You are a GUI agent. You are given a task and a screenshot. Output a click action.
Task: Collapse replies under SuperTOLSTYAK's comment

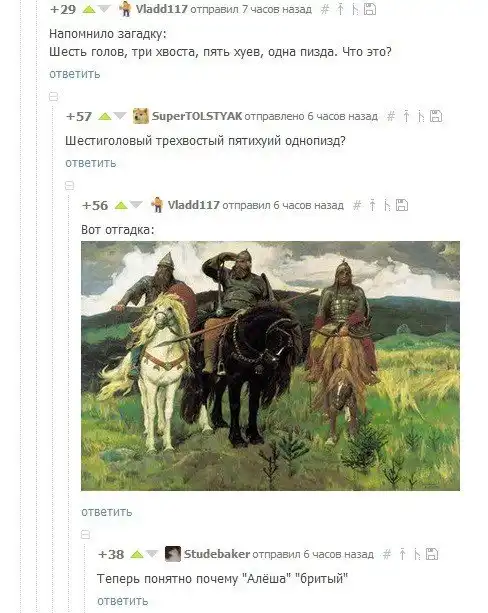point(70,185)
